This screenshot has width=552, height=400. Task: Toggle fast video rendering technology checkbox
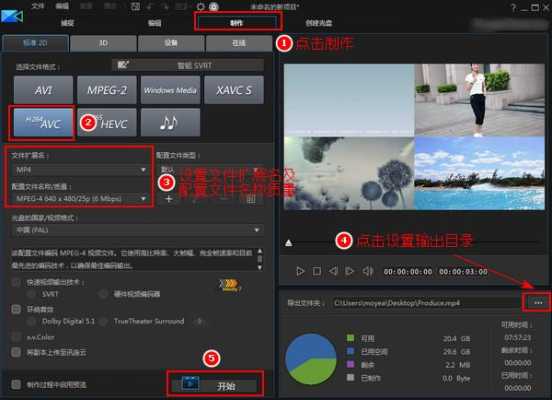(16, 282)
